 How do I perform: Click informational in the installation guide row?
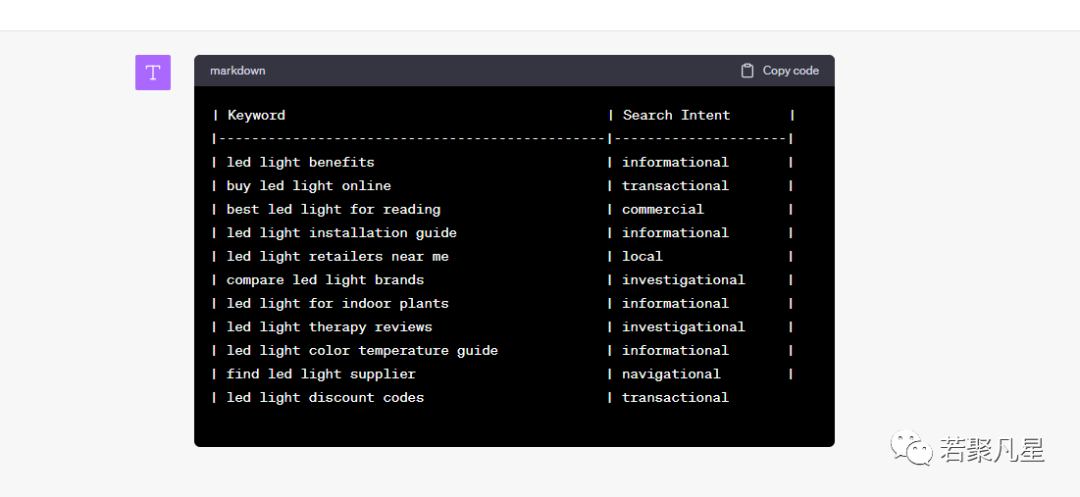676,233
